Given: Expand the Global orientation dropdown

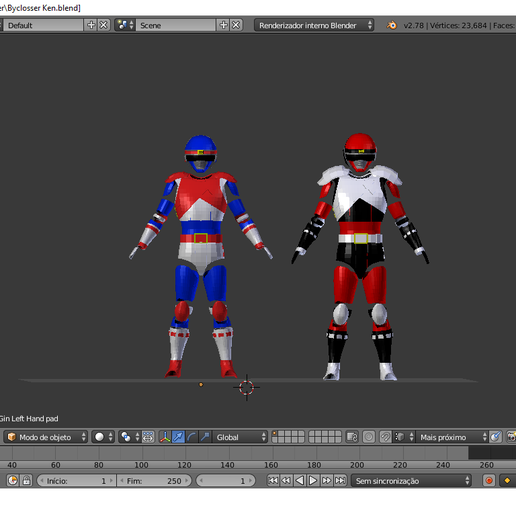Looking at the screenshot, I should [x=240, y=437].
